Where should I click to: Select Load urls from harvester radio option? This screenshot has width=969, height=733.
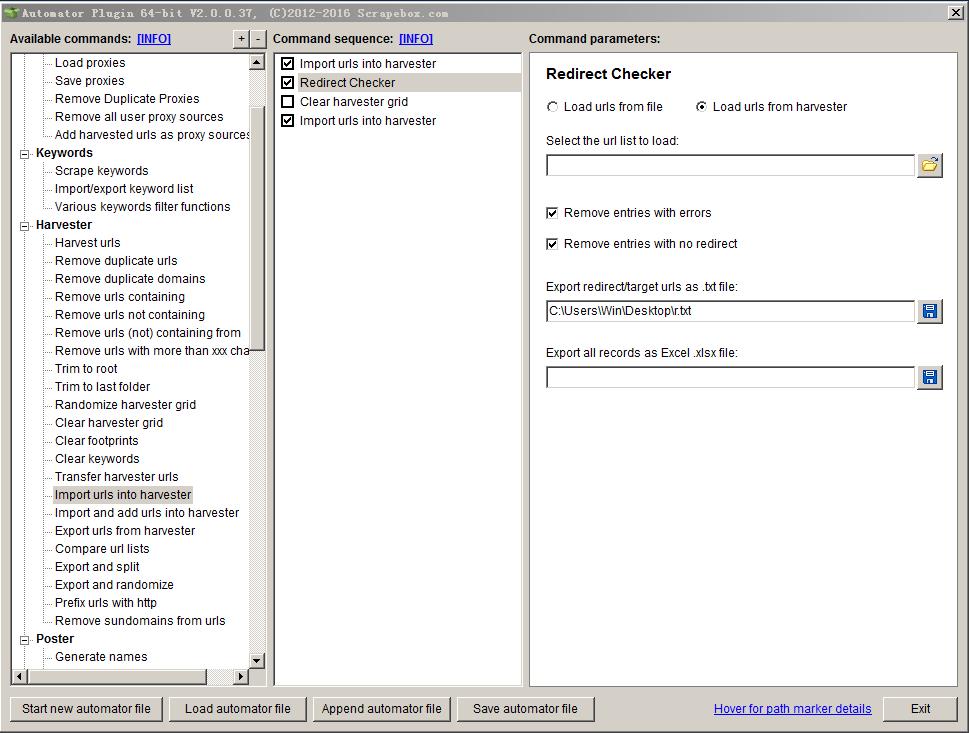(701, 107)
